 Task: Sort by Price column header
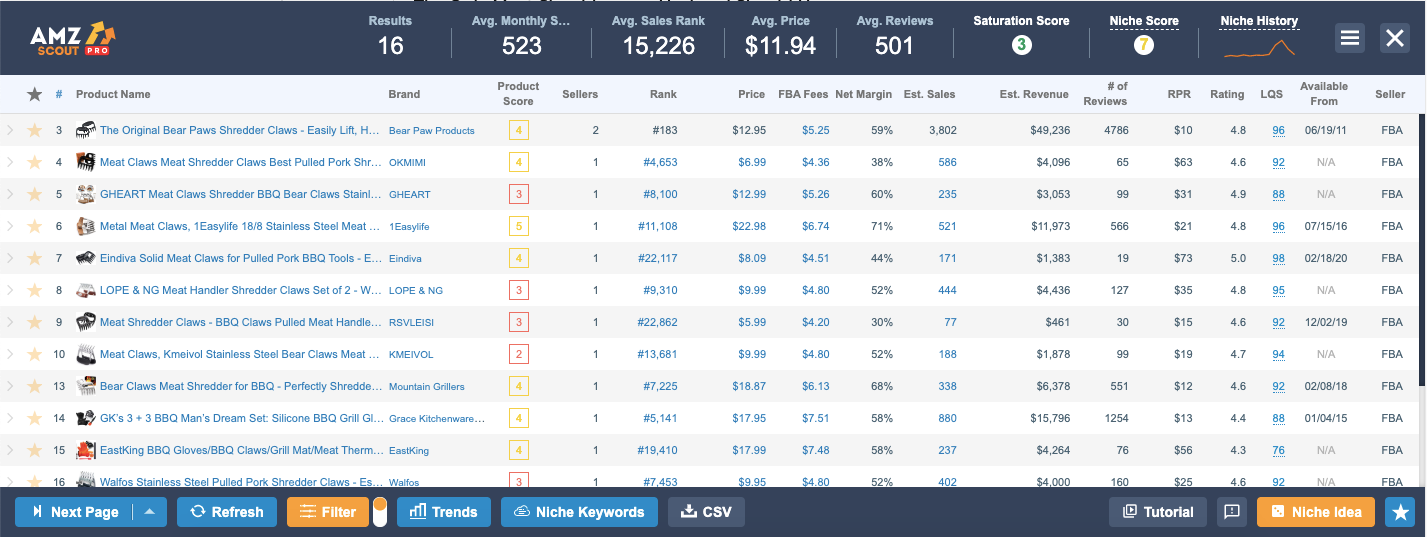click(752, 94)
